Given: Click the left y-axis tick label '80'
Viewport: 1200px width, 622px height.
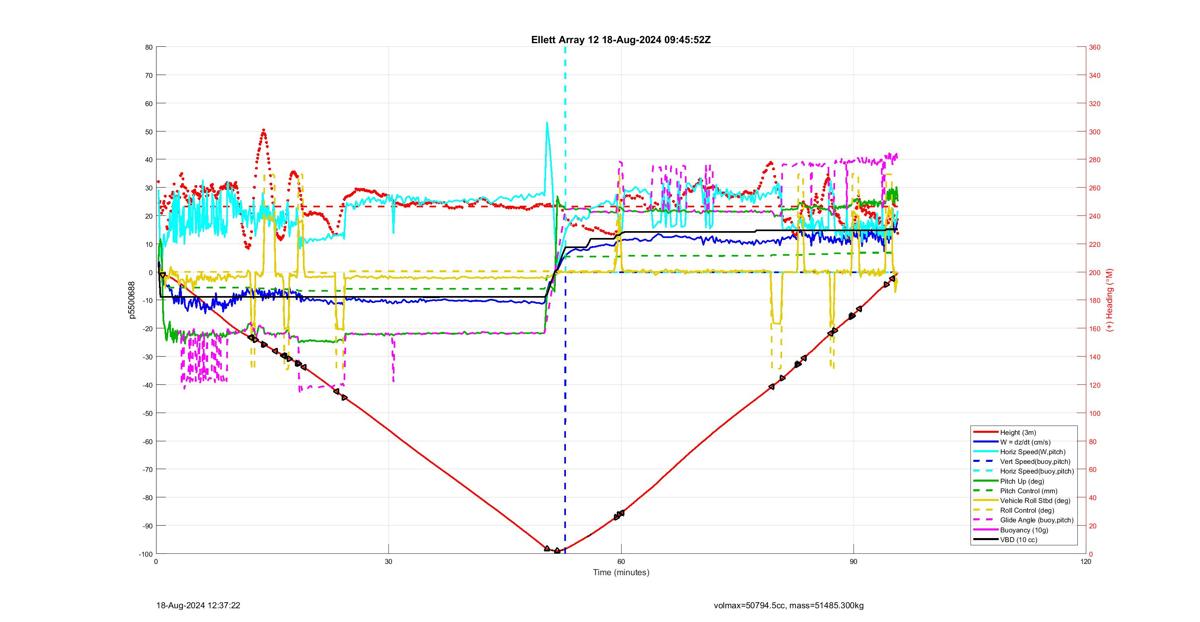Looking at the screenshot, I should tap(148, 47).
